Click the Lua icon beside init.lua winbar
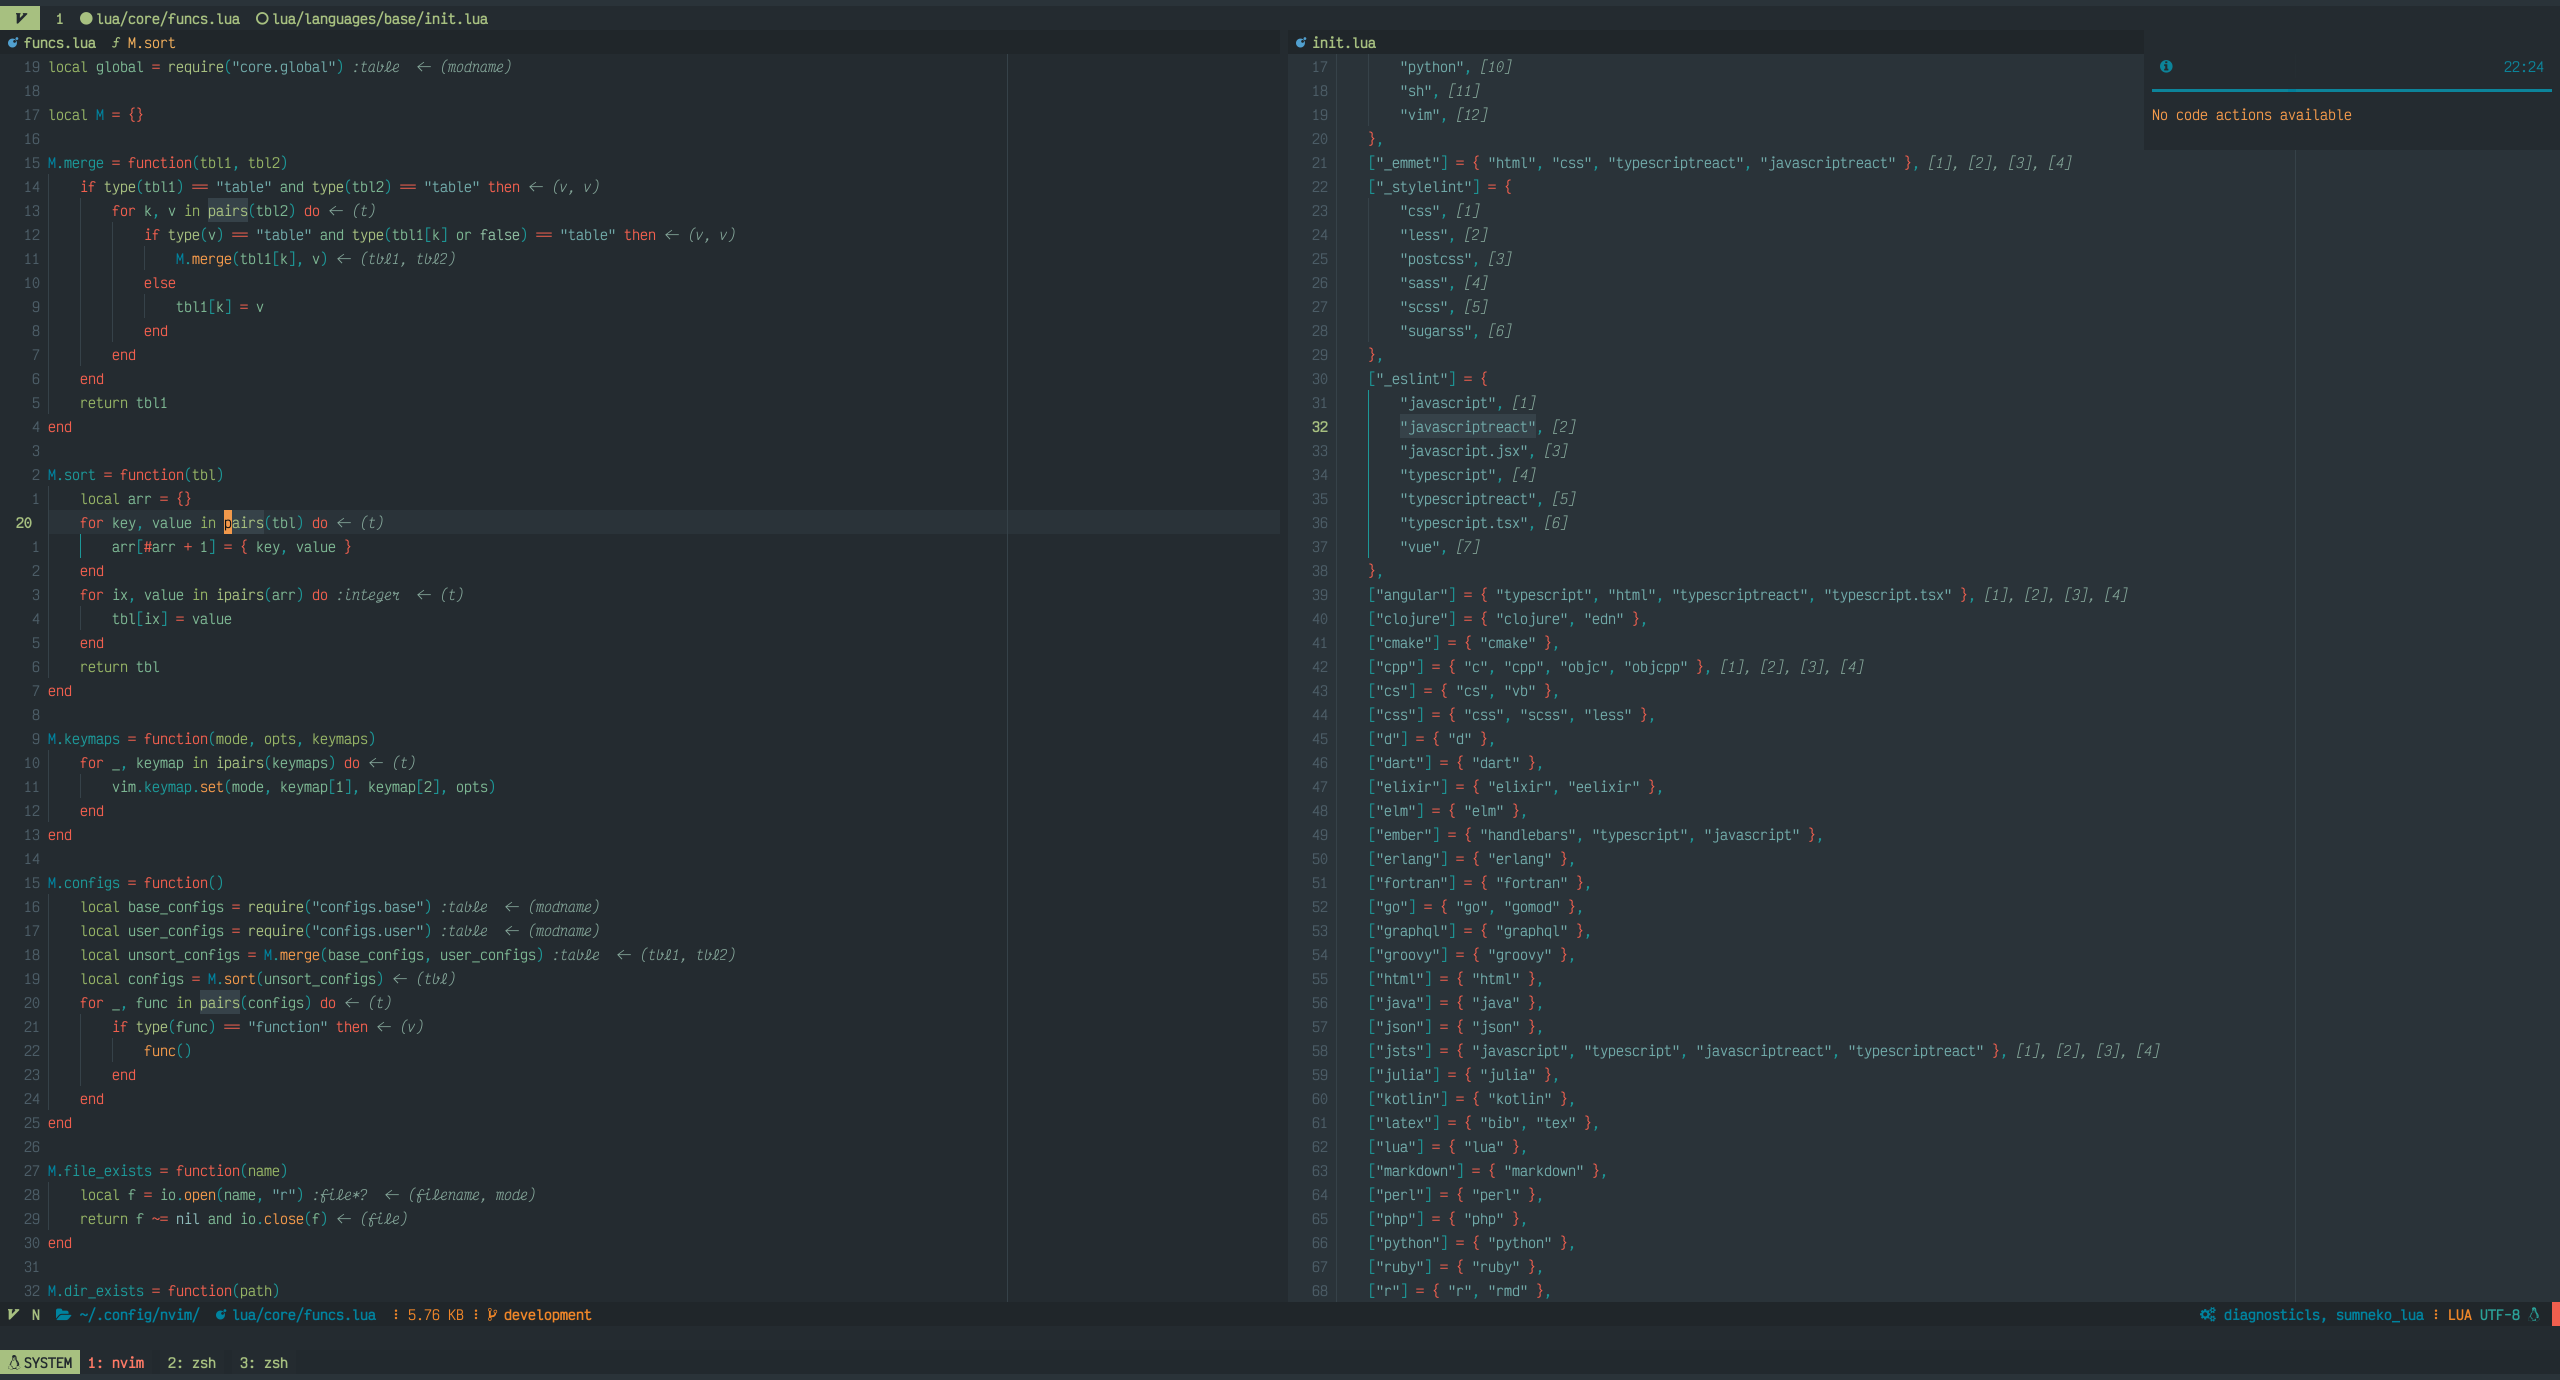 [x=1301, y=43]
